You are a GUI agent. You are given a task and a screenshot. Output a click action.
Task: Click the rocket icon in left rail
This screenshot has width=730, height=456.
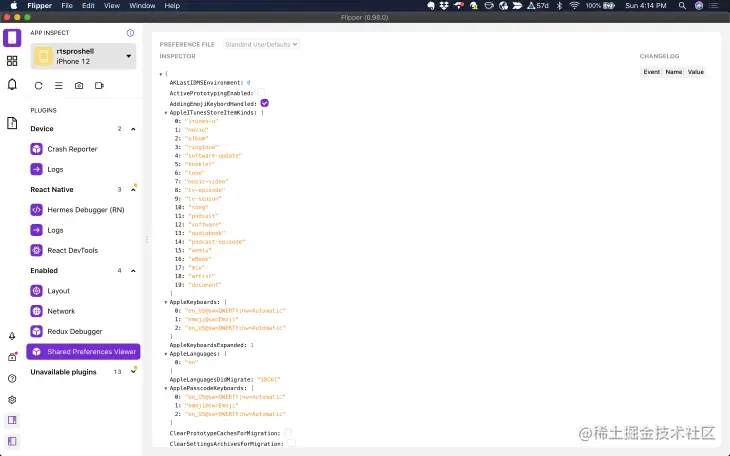(x=12, y=336)
